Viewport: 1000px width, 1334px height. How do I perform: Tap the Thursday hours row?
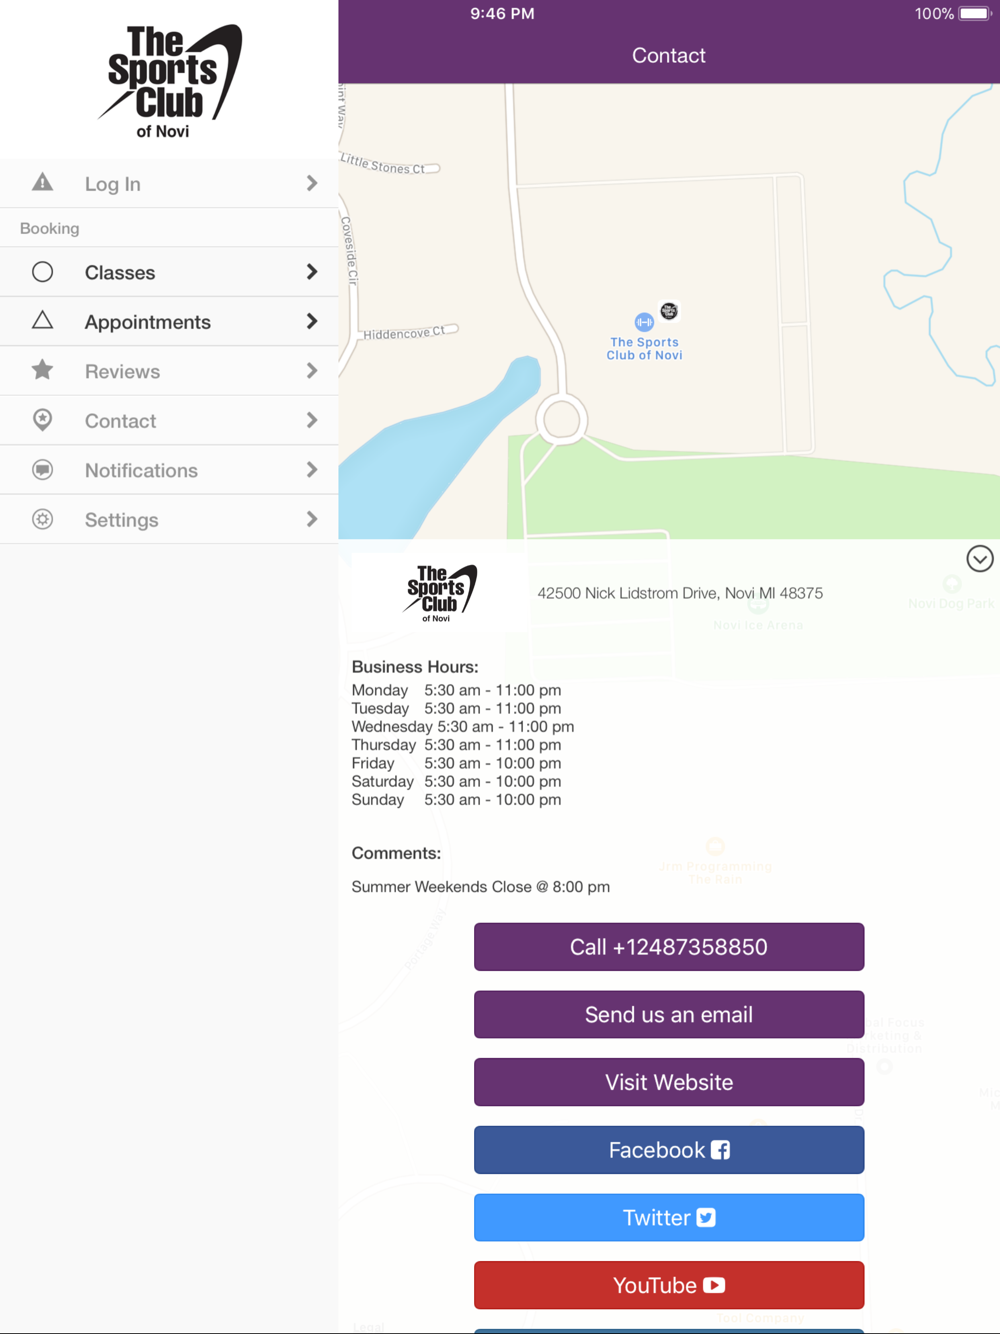456,745
